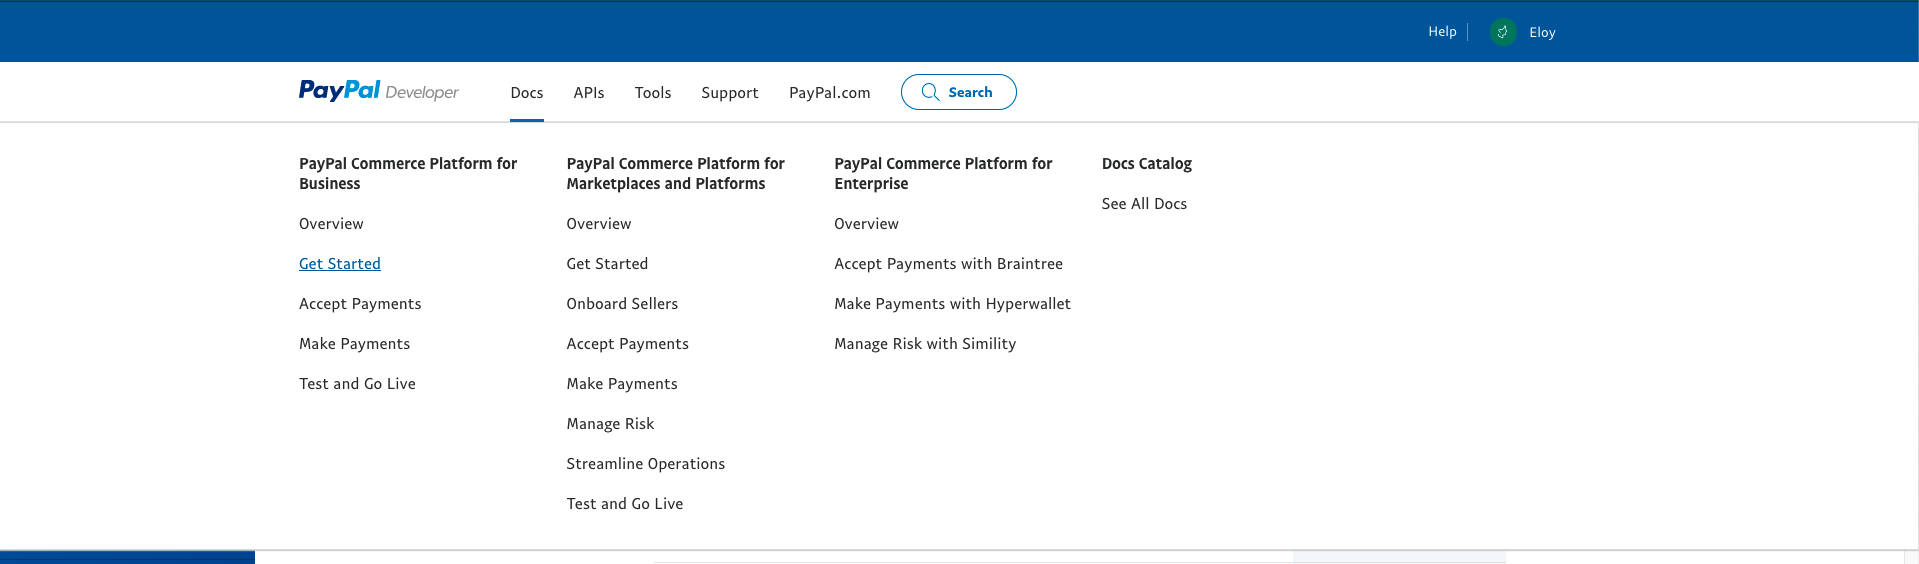This screenshot has width=1919, height=564.
Task: Open Test and Go Live under Marketplaces
Action: (625, 504)
